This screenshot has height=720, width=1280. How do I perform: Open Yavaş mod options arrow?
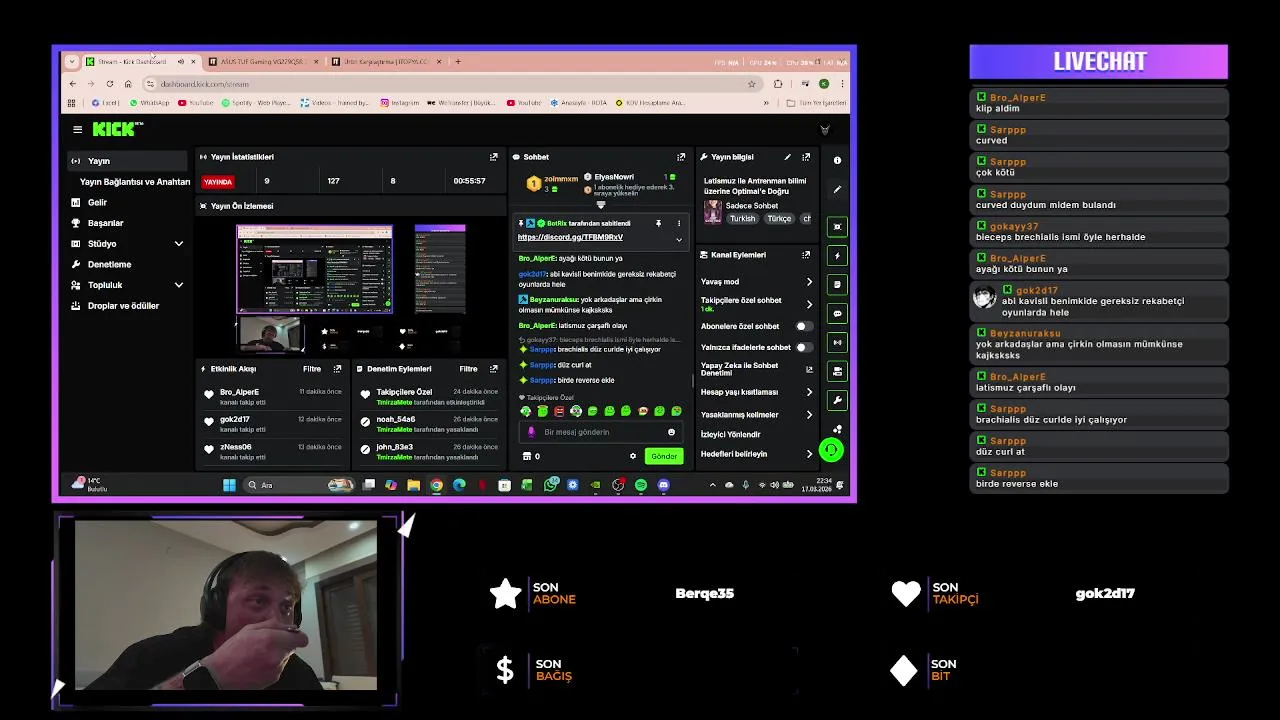pos(809,282)
